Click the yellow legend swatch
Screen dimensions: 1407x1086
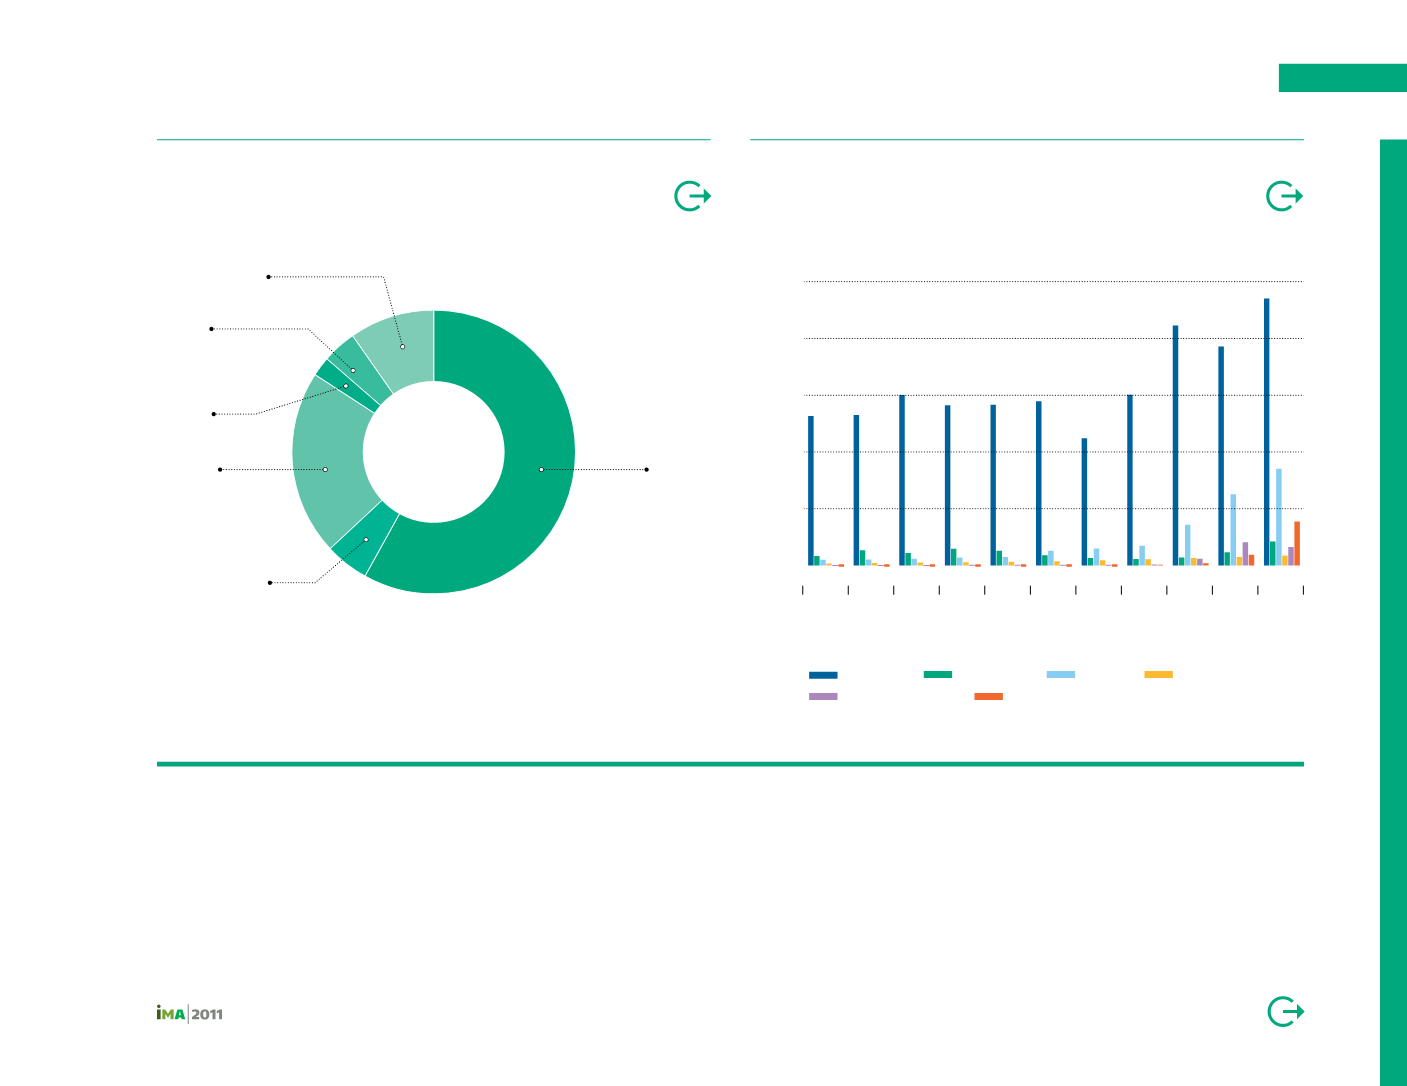[x=1158, y=675]
